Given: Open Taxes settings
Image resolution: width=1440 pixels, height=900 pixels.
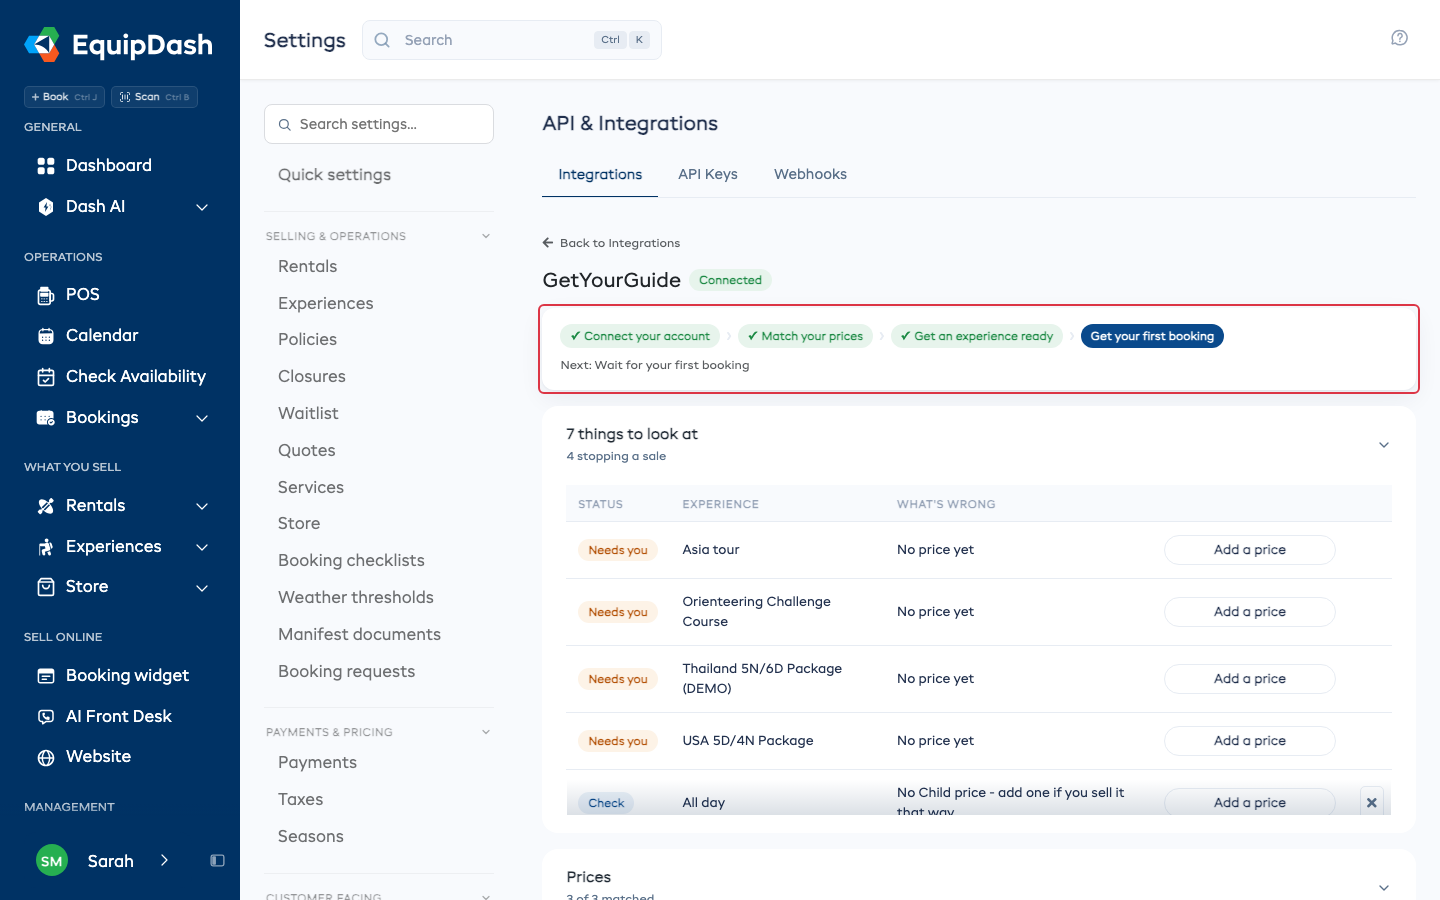Looking at the screenshot, I should pos(300,800).
